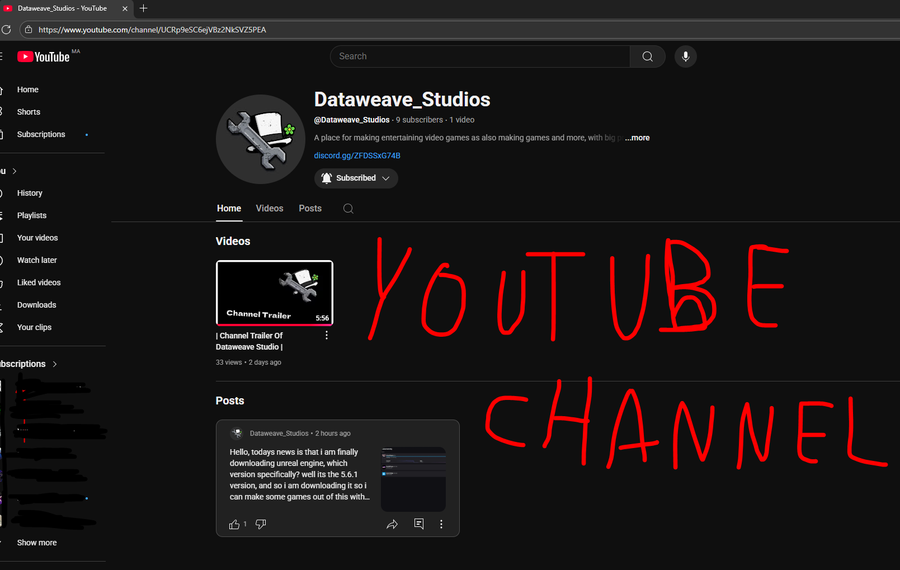Expand the Subscriptions sidebar section chevron
The height and width of the screenshot is (570, 900).
pyautogui.click(x=55, y=364)
